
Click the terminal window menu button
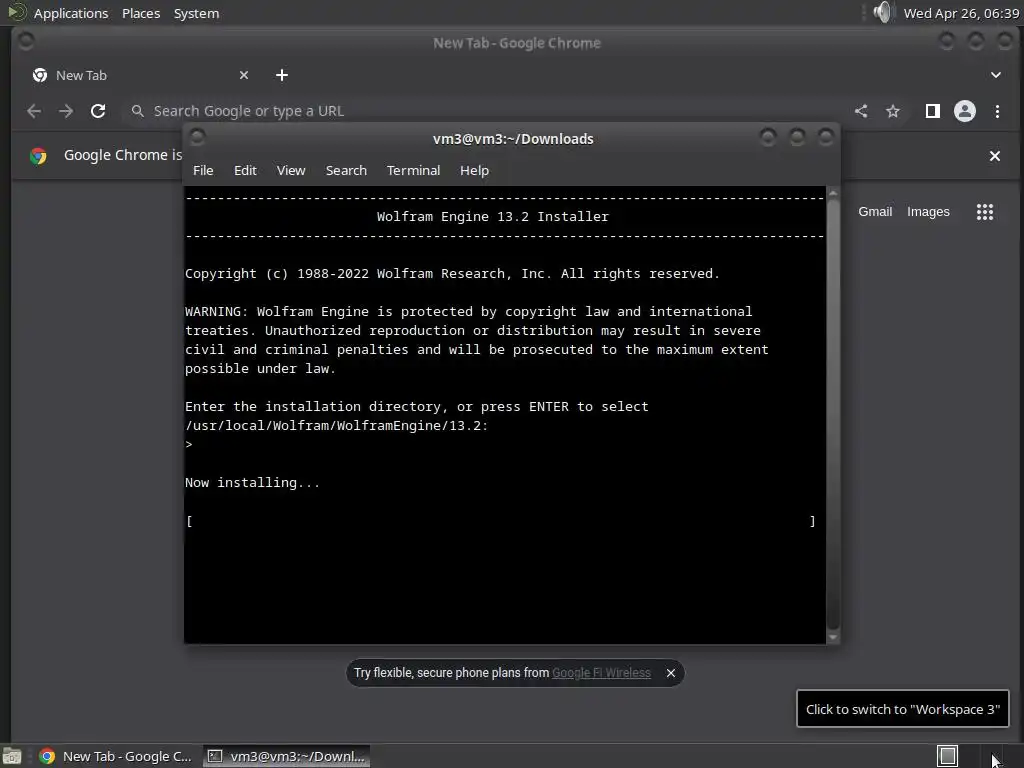(x=197, y=137)
